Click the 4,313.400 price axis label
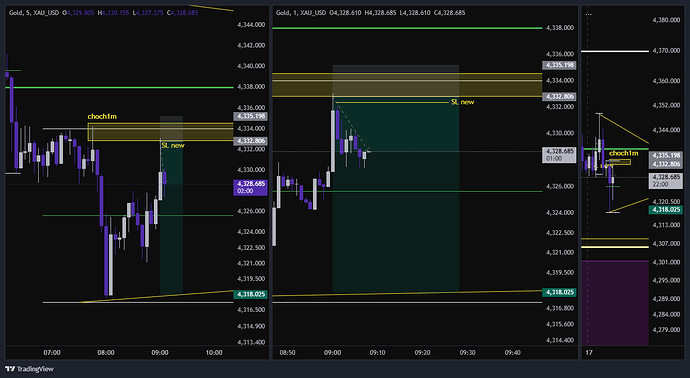Image resolution: width=690 pixels, height=378 pixels. (x=251, y=342)
